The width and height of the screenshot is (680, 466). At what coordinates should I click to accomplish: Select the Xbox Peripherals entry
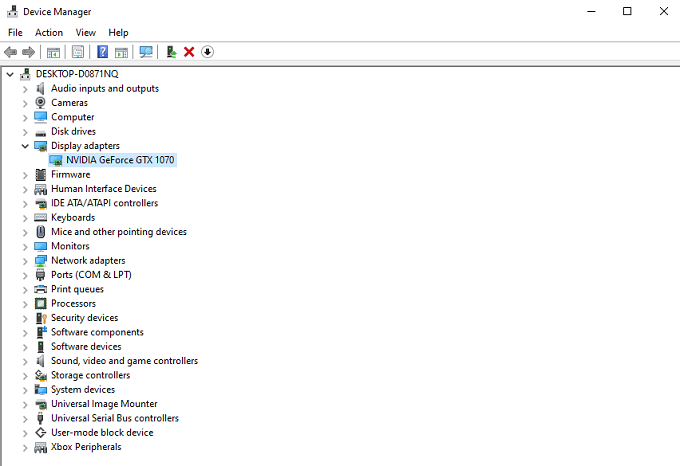point(86,447)
